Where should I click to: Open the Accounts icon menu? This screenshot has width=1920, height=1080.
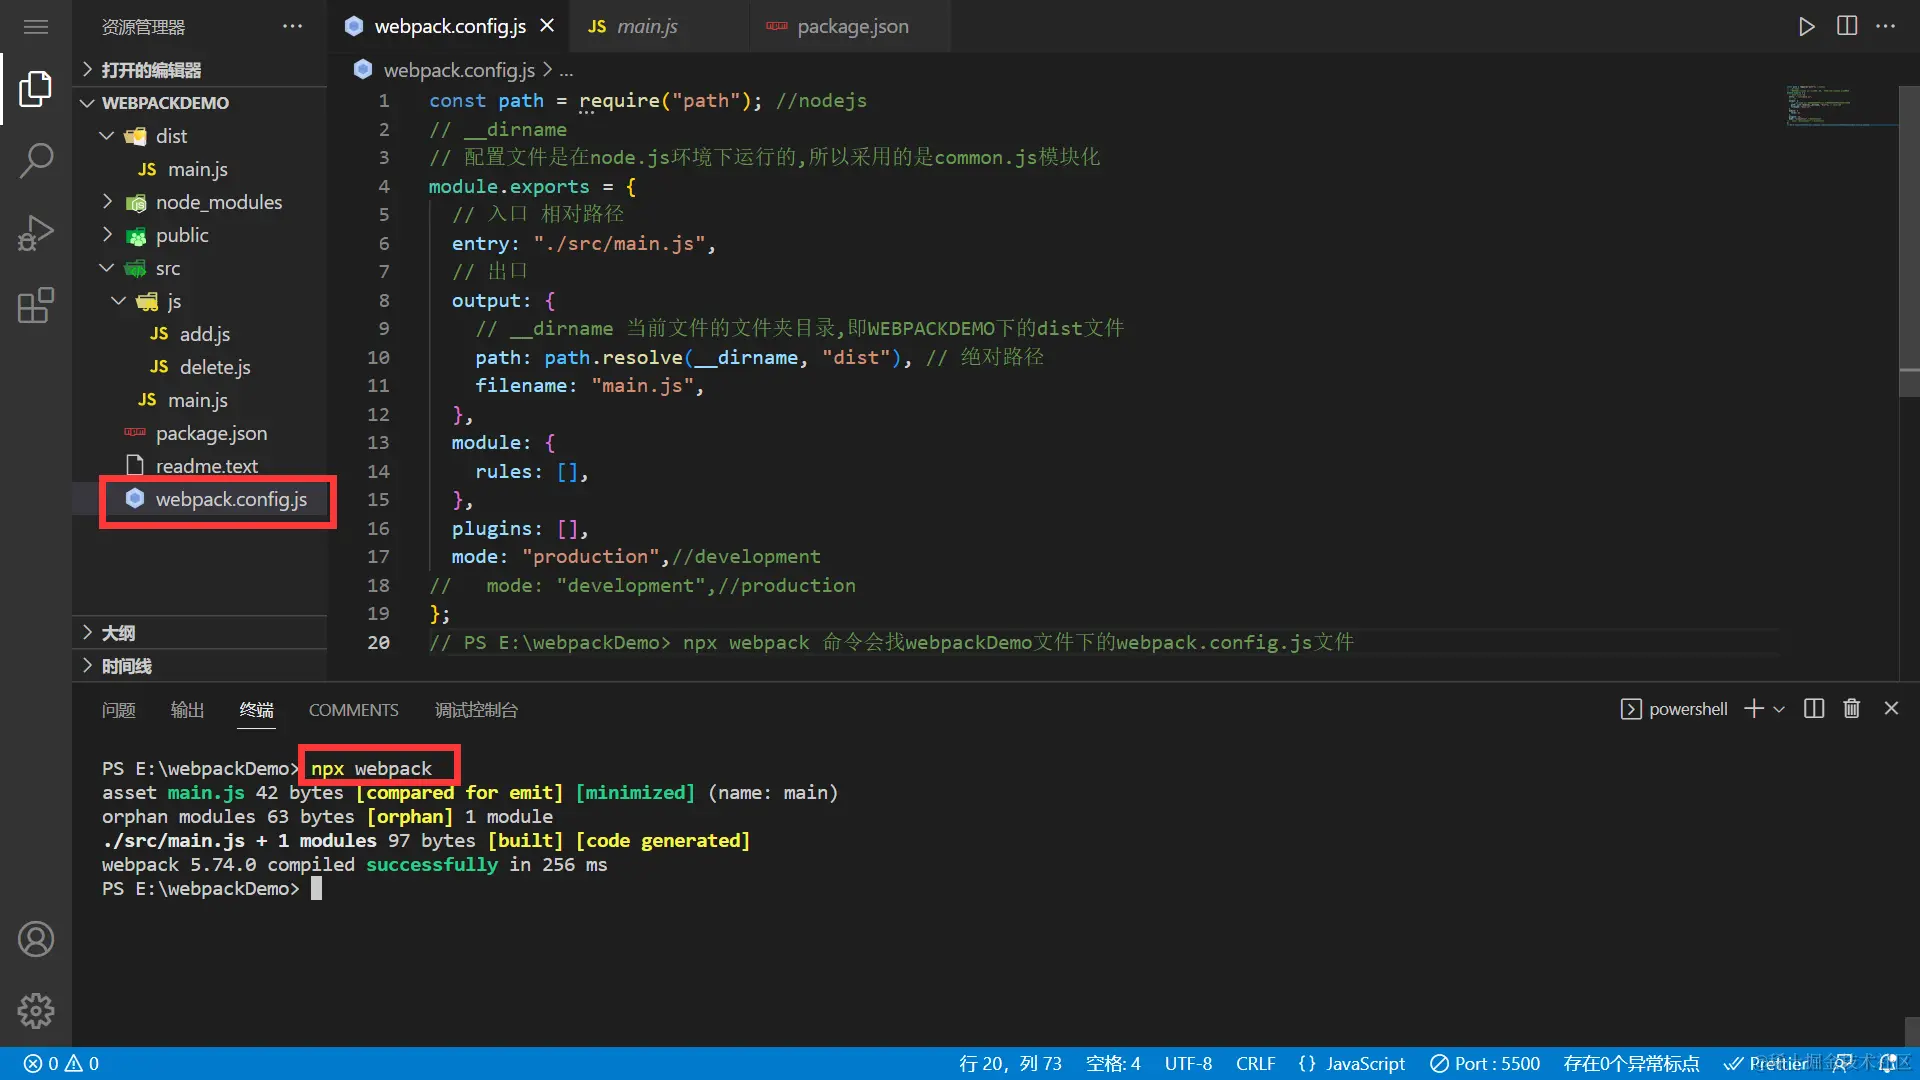36,939
